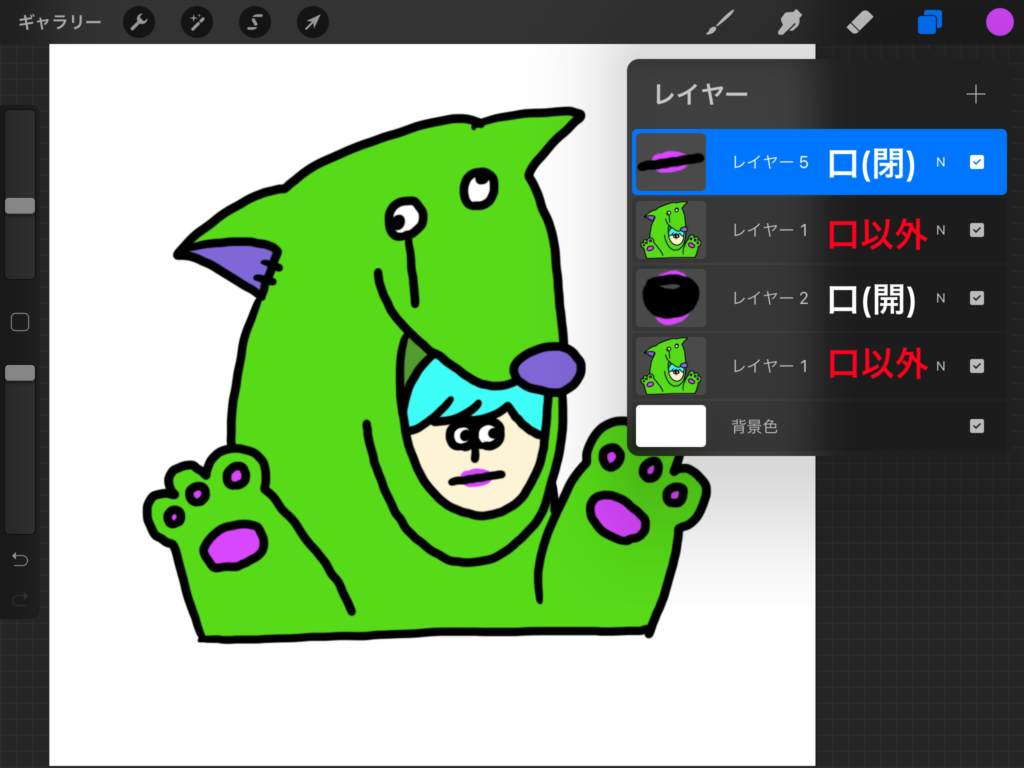Return to the ギャラリー gallery
The image size is (1024, 768).
pos(59,23)
